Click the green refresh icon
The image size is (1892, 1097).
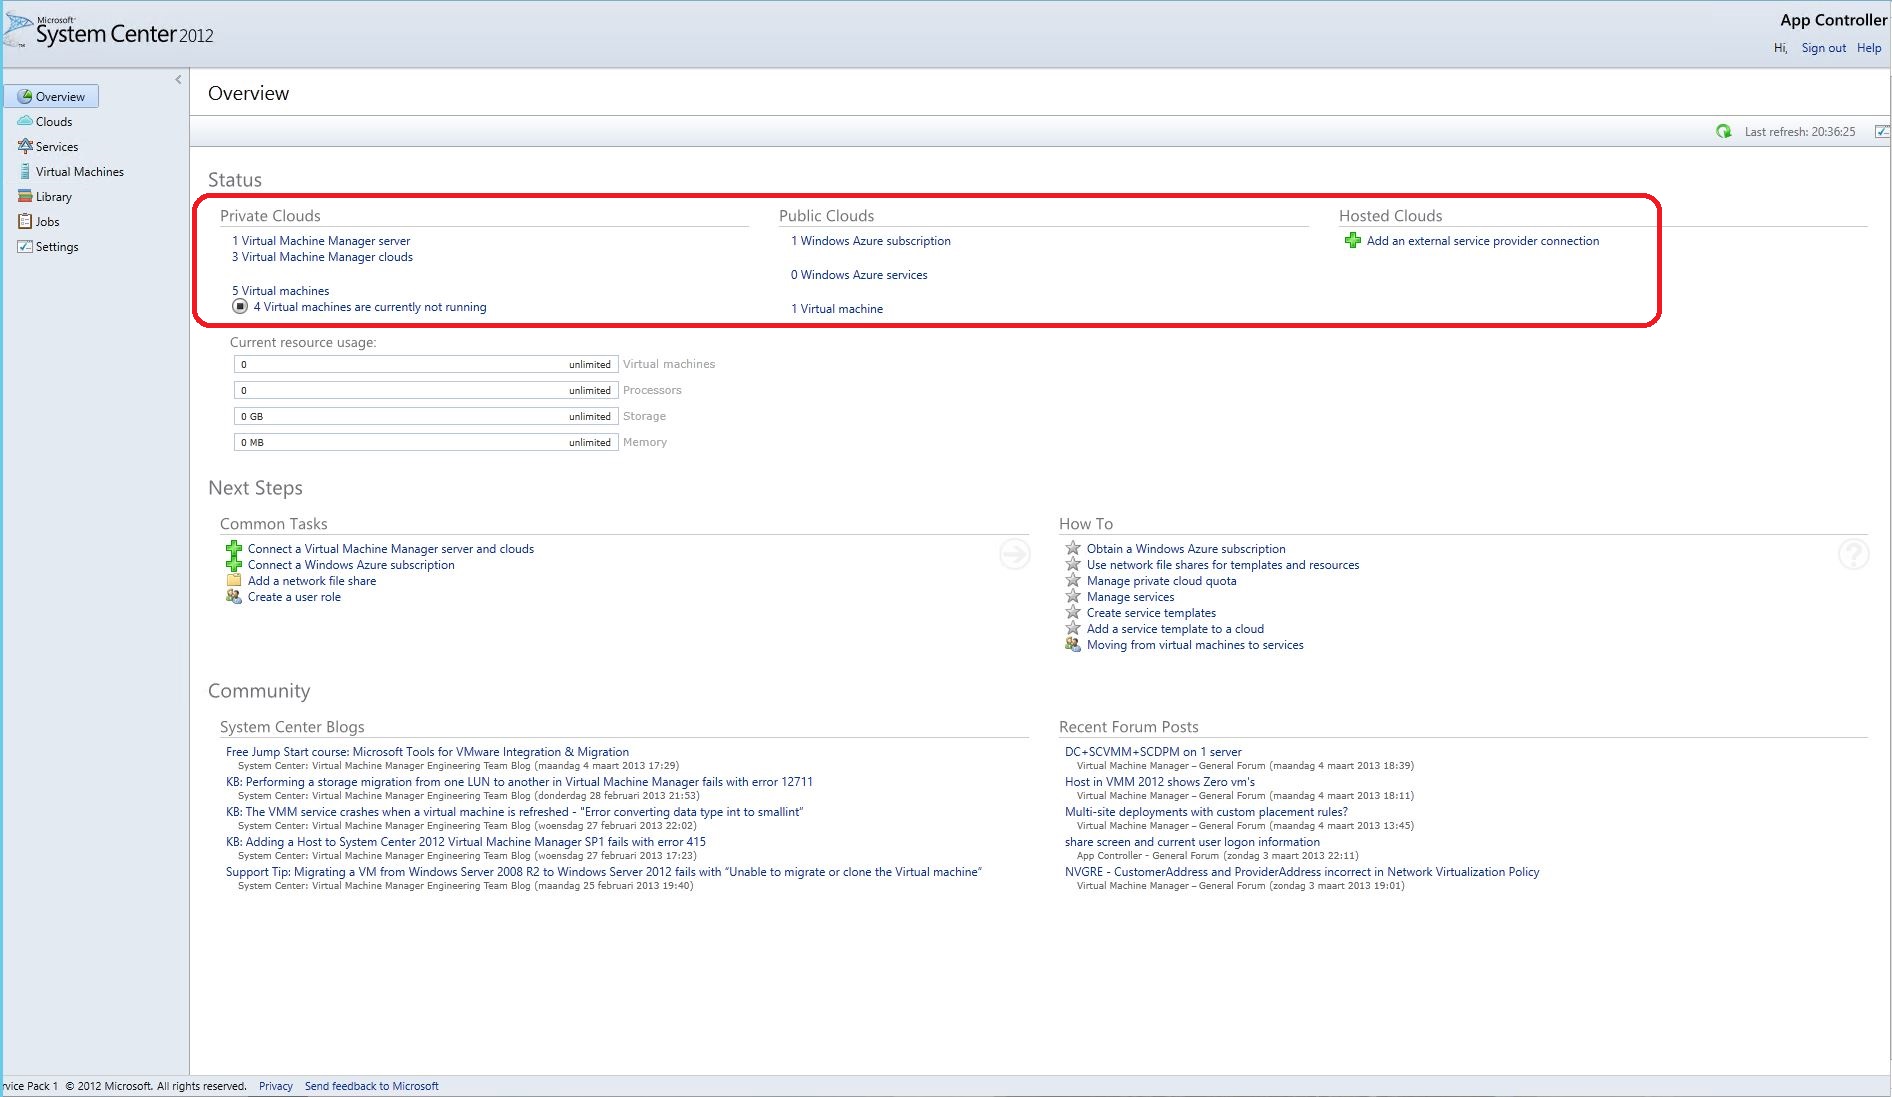pos(1724,131)
